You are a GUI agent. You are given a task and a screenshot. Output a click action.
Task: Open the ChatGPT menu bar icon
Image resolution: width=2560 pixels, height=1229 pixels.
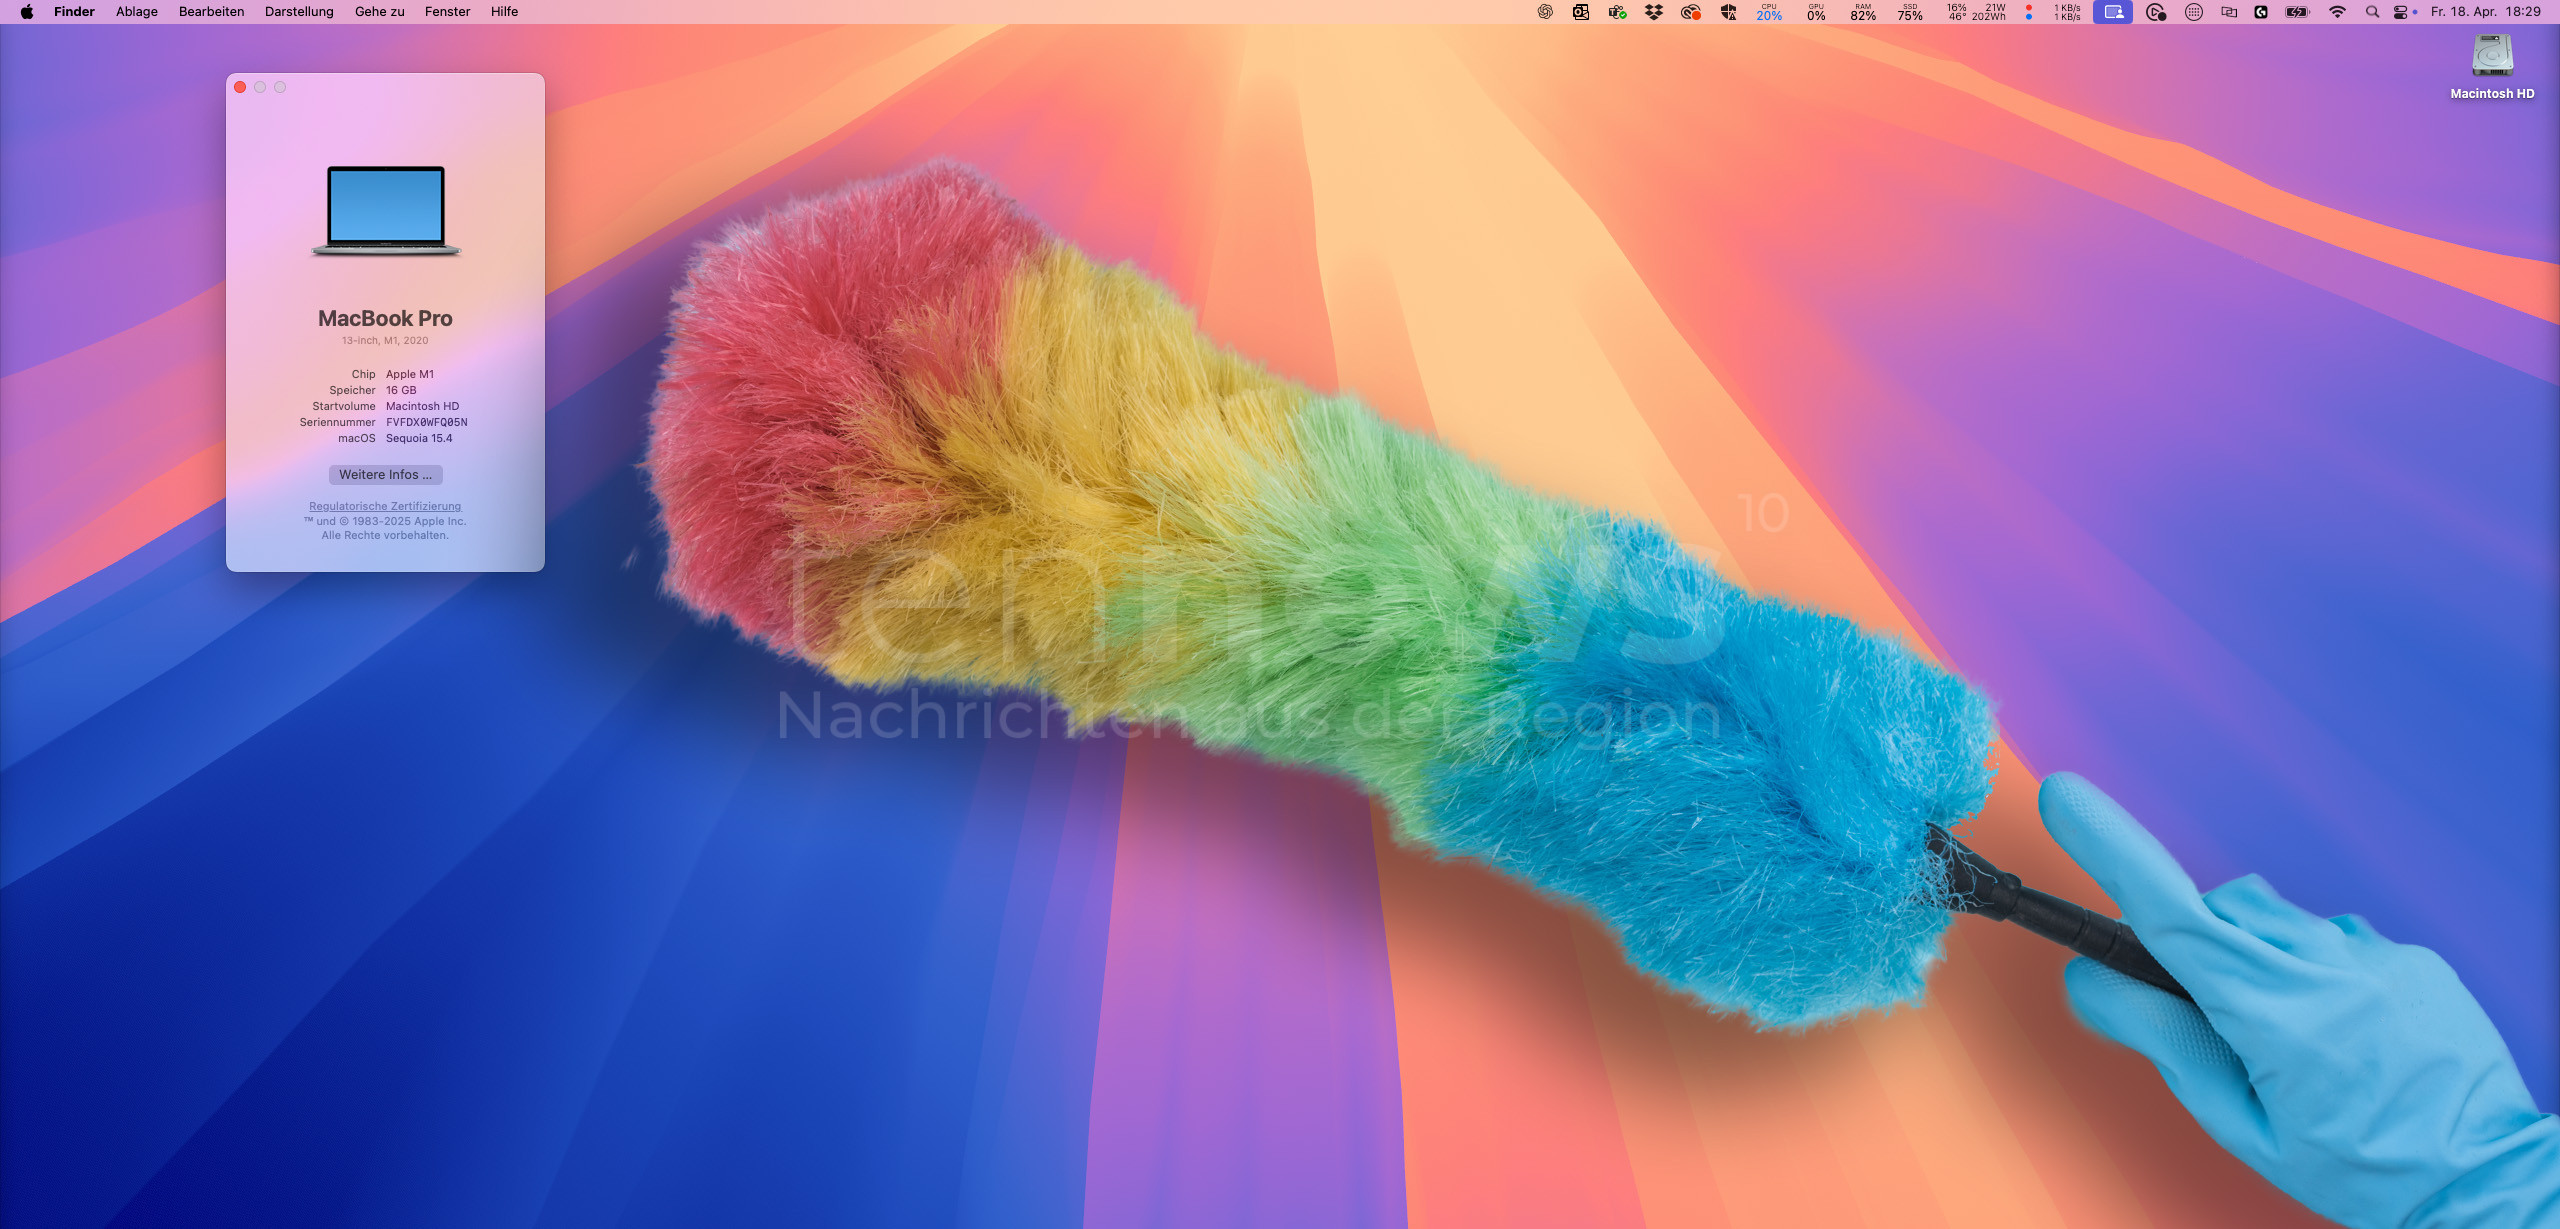click(1545, 12)
